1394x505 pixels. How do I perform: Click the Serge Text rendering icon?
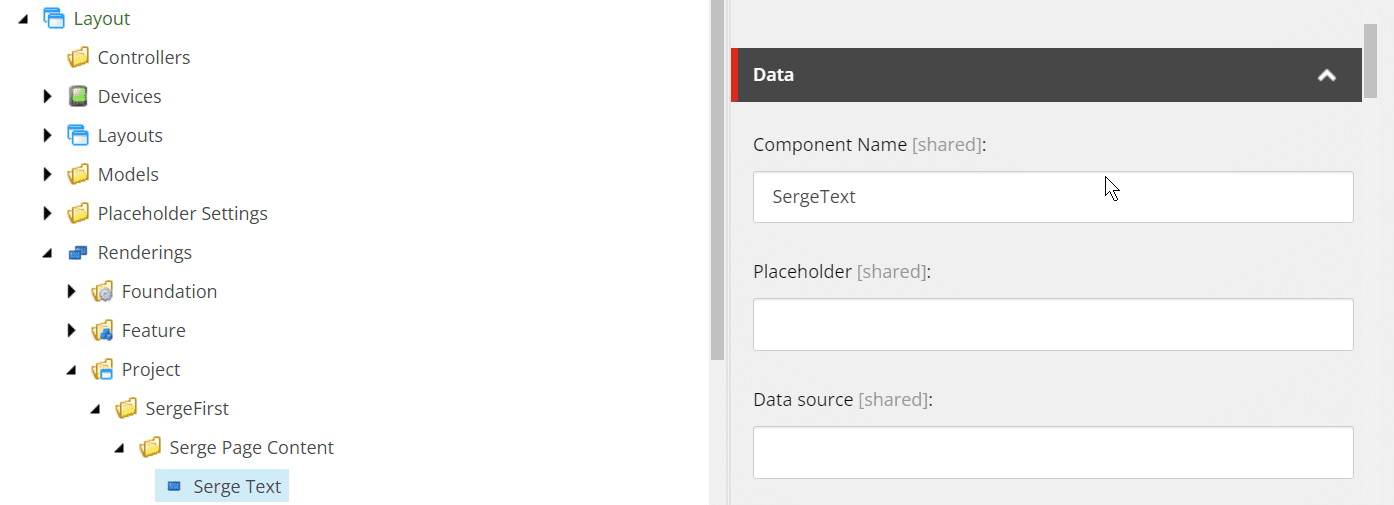click(174, 486)
